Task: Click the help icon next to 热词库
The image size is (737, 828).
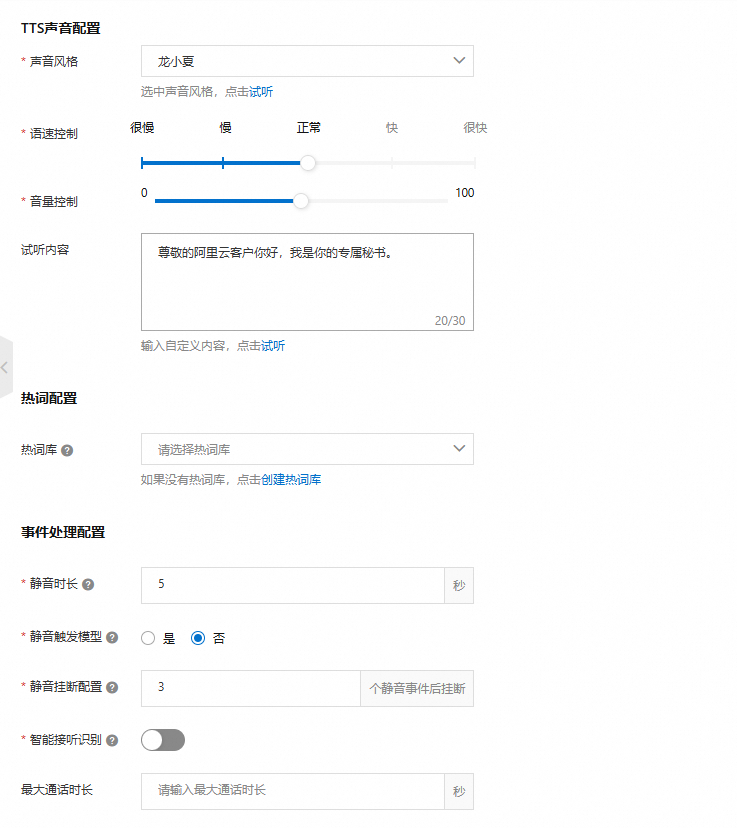Action: pyautogui.click(x=67, y=450)
